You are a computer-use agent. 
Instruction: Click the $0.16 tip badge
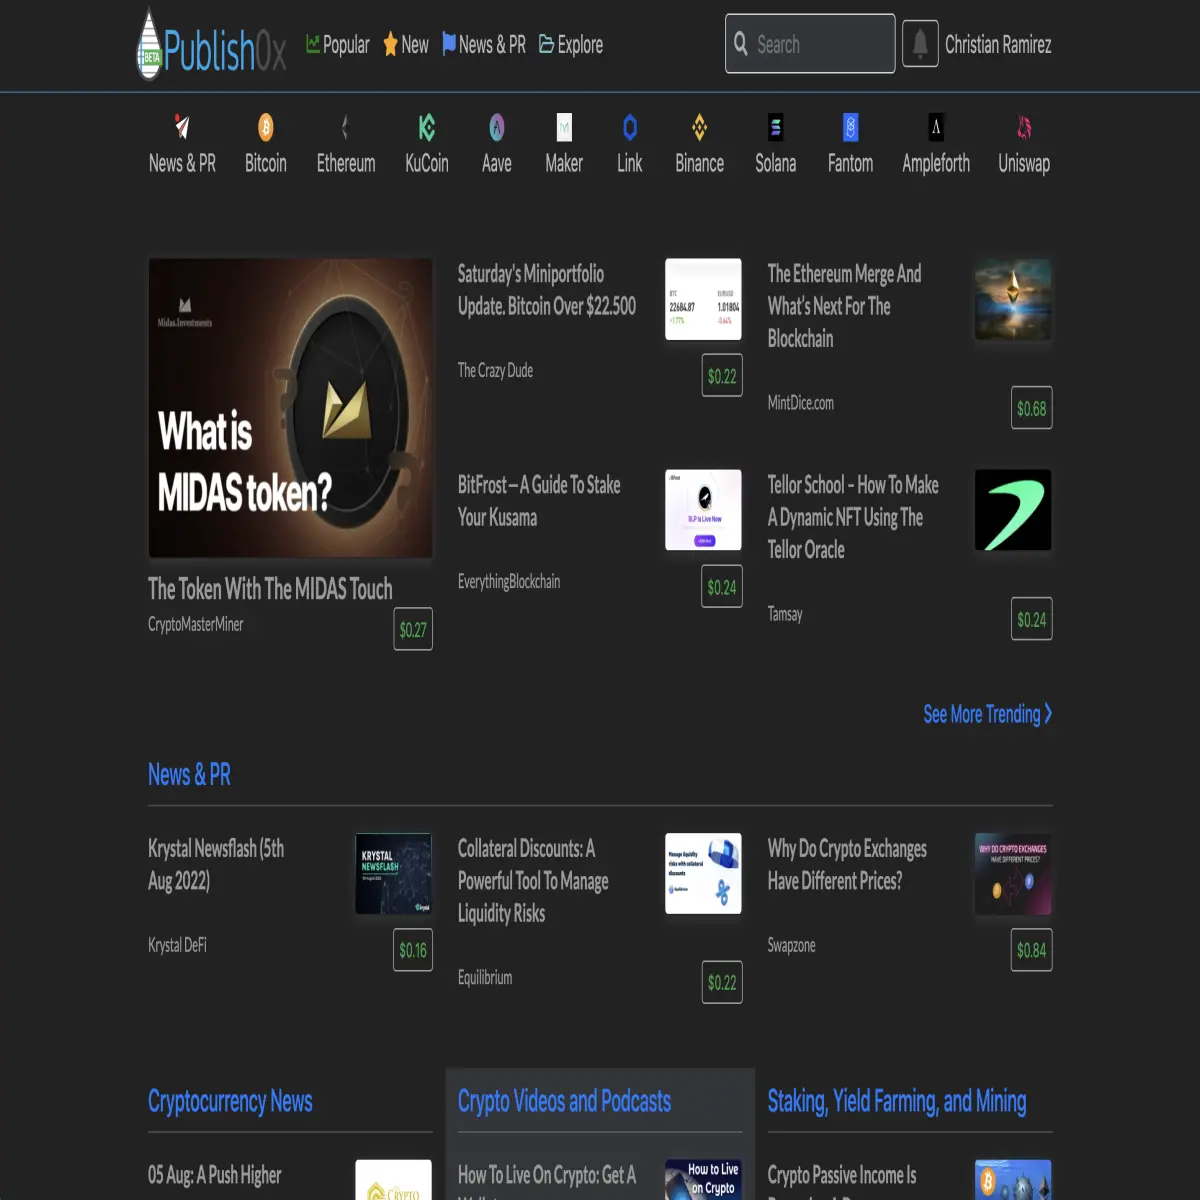413,950
